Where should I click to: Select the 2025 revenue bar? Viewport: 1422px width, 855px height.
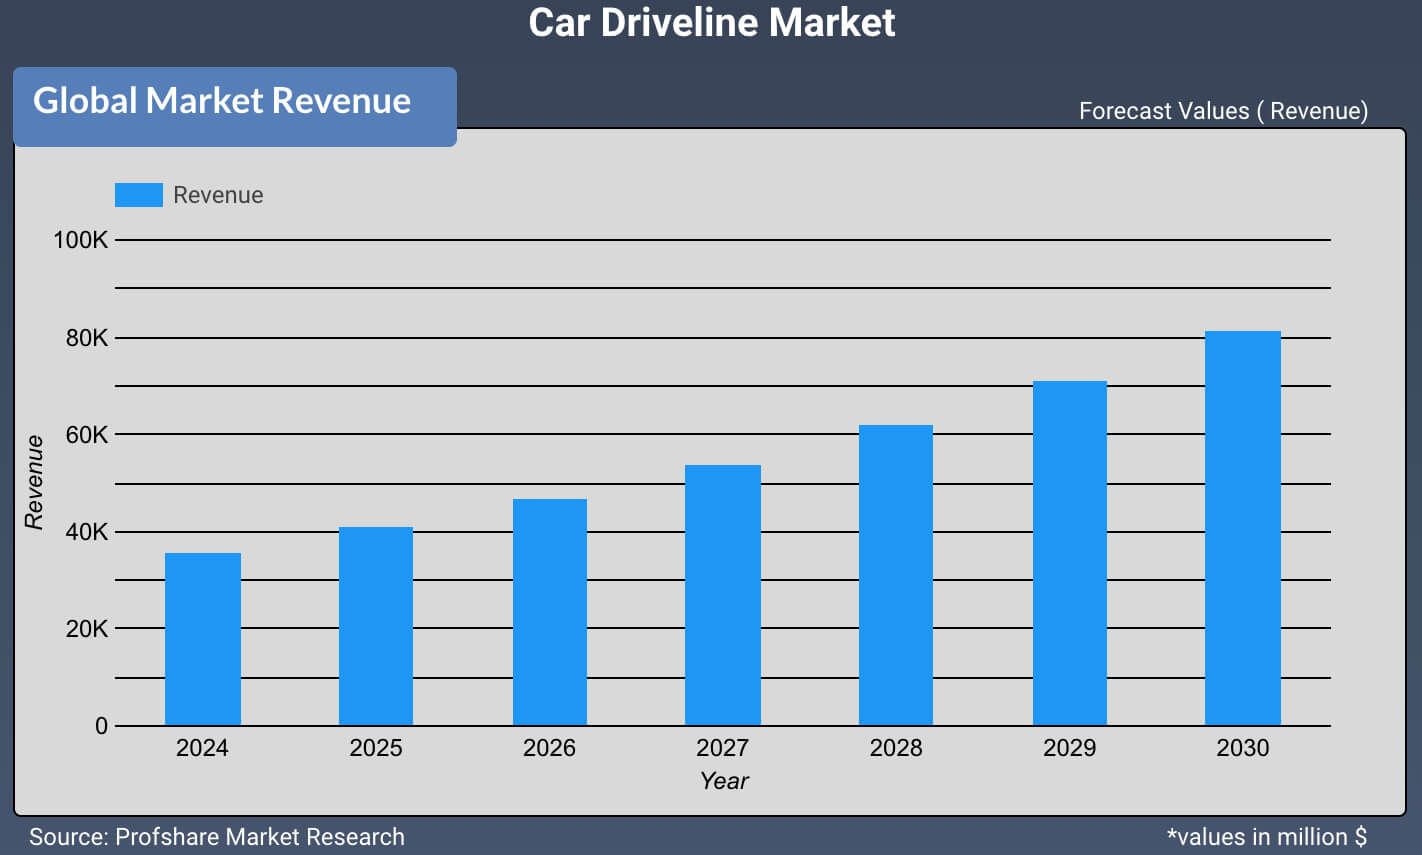376,626
